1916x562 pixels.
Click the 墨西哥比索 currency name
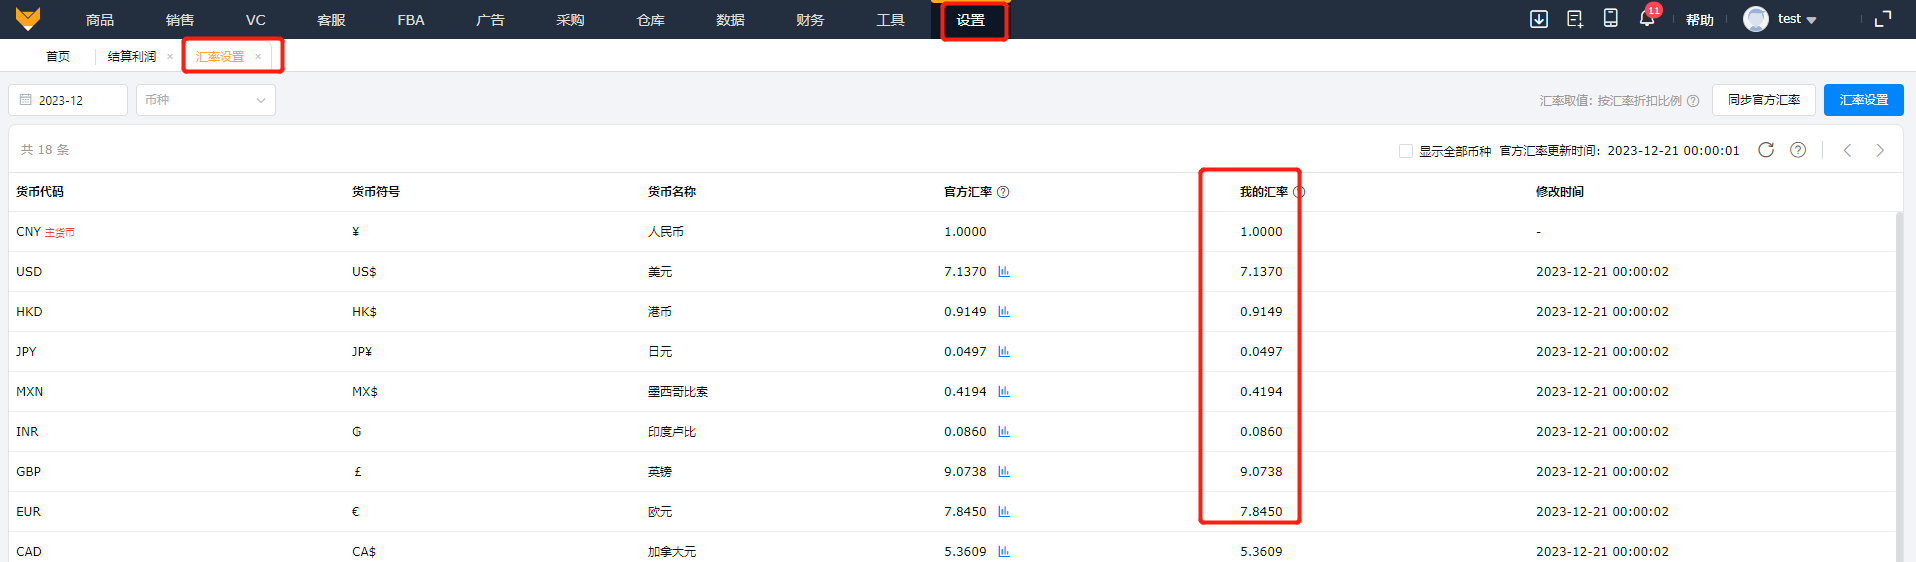pos(678,392)
